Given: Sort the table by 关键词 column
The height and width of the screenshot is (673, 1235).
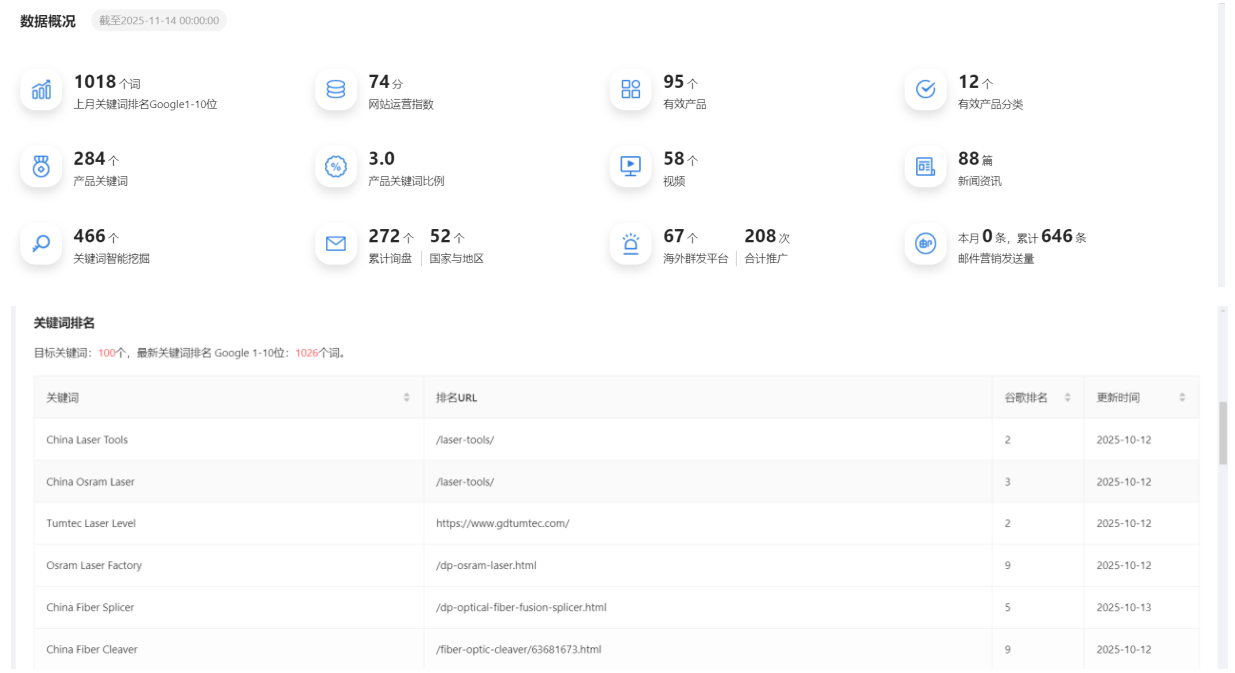Looking at the screenshot, I should tap(406, 398).
